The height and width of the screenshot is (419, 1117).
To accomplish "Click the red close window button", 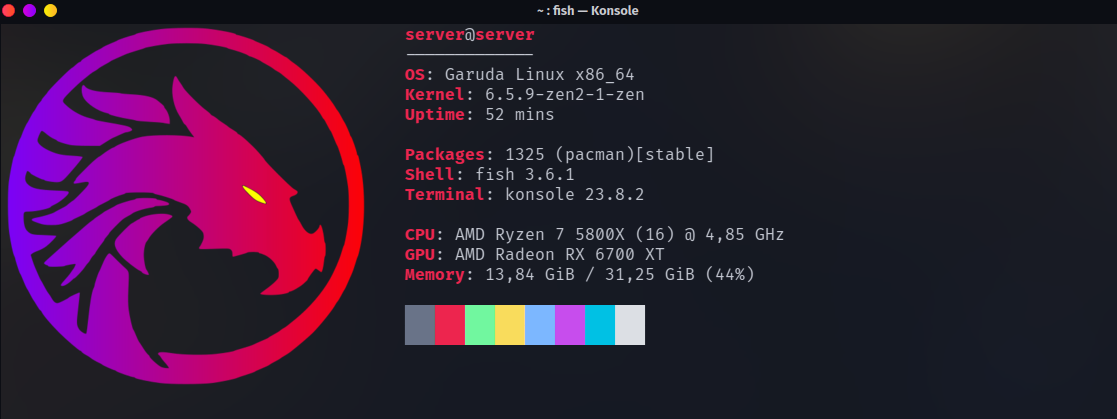I will pyautogui.click(x=9, y=11).
